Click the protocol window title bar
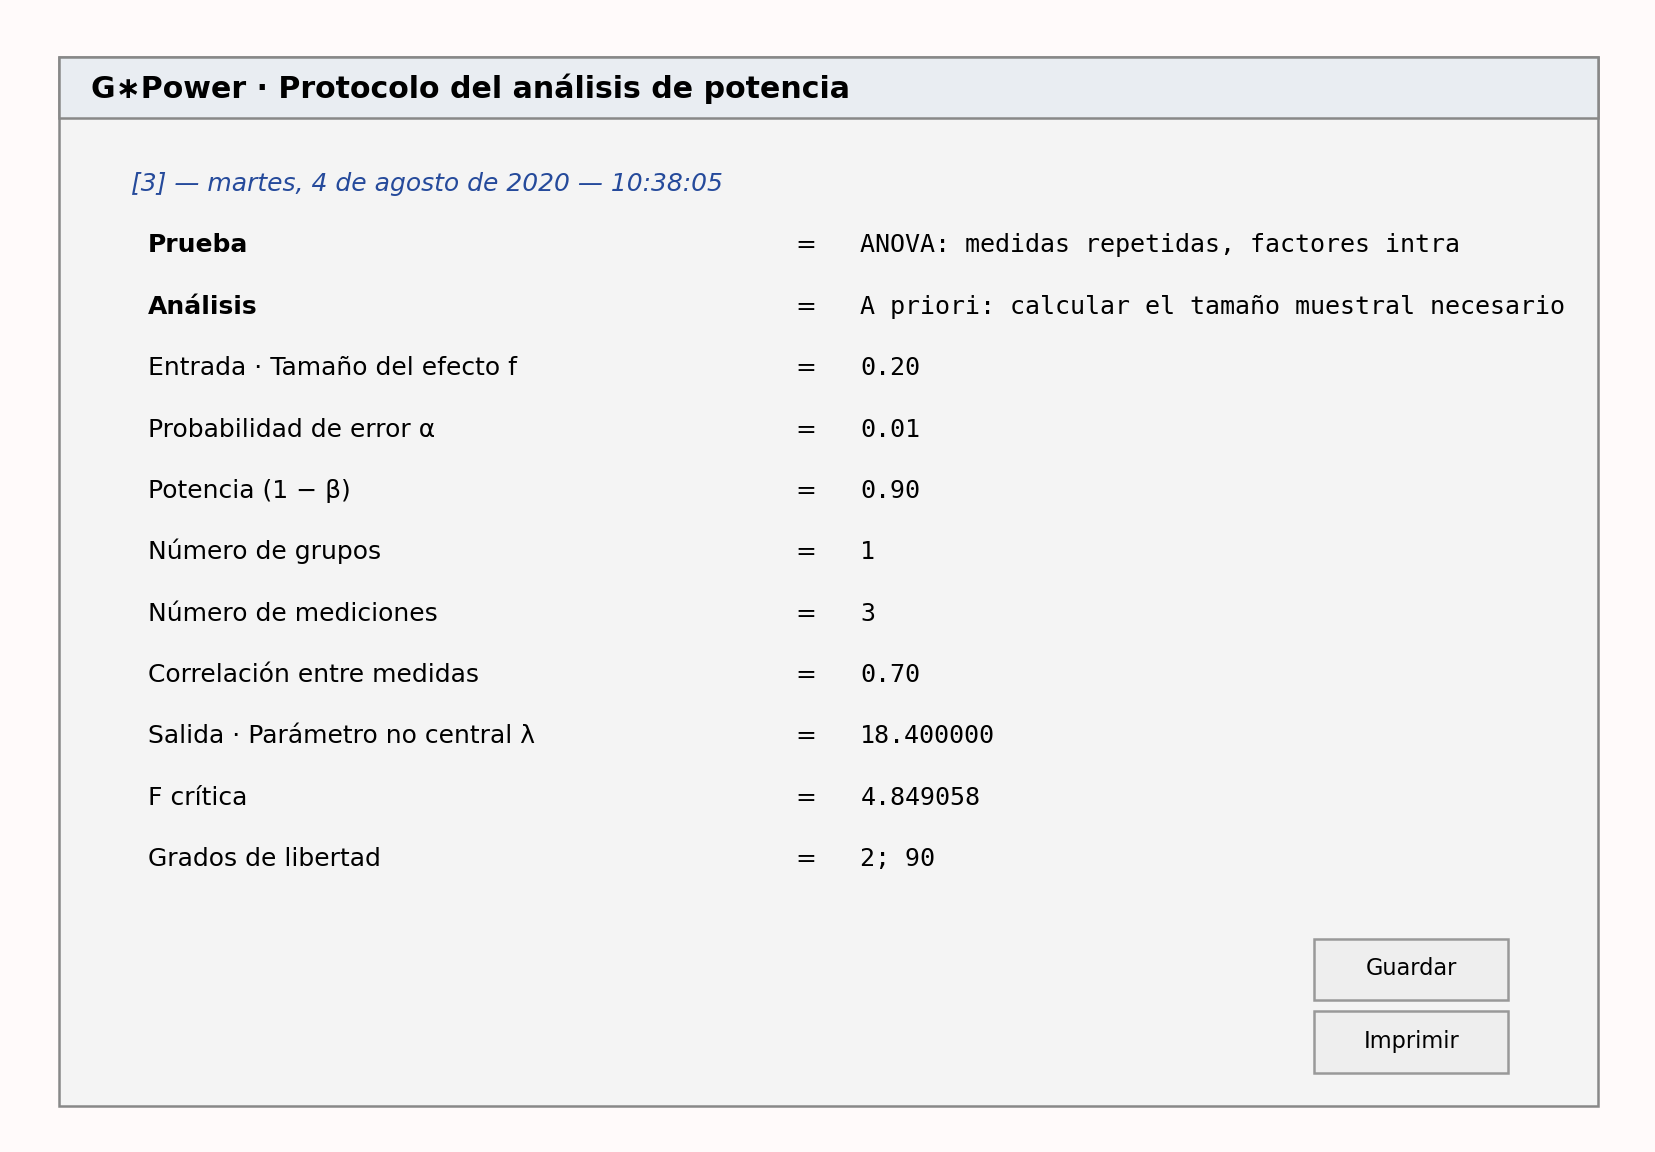 click(x=828, y=88)
